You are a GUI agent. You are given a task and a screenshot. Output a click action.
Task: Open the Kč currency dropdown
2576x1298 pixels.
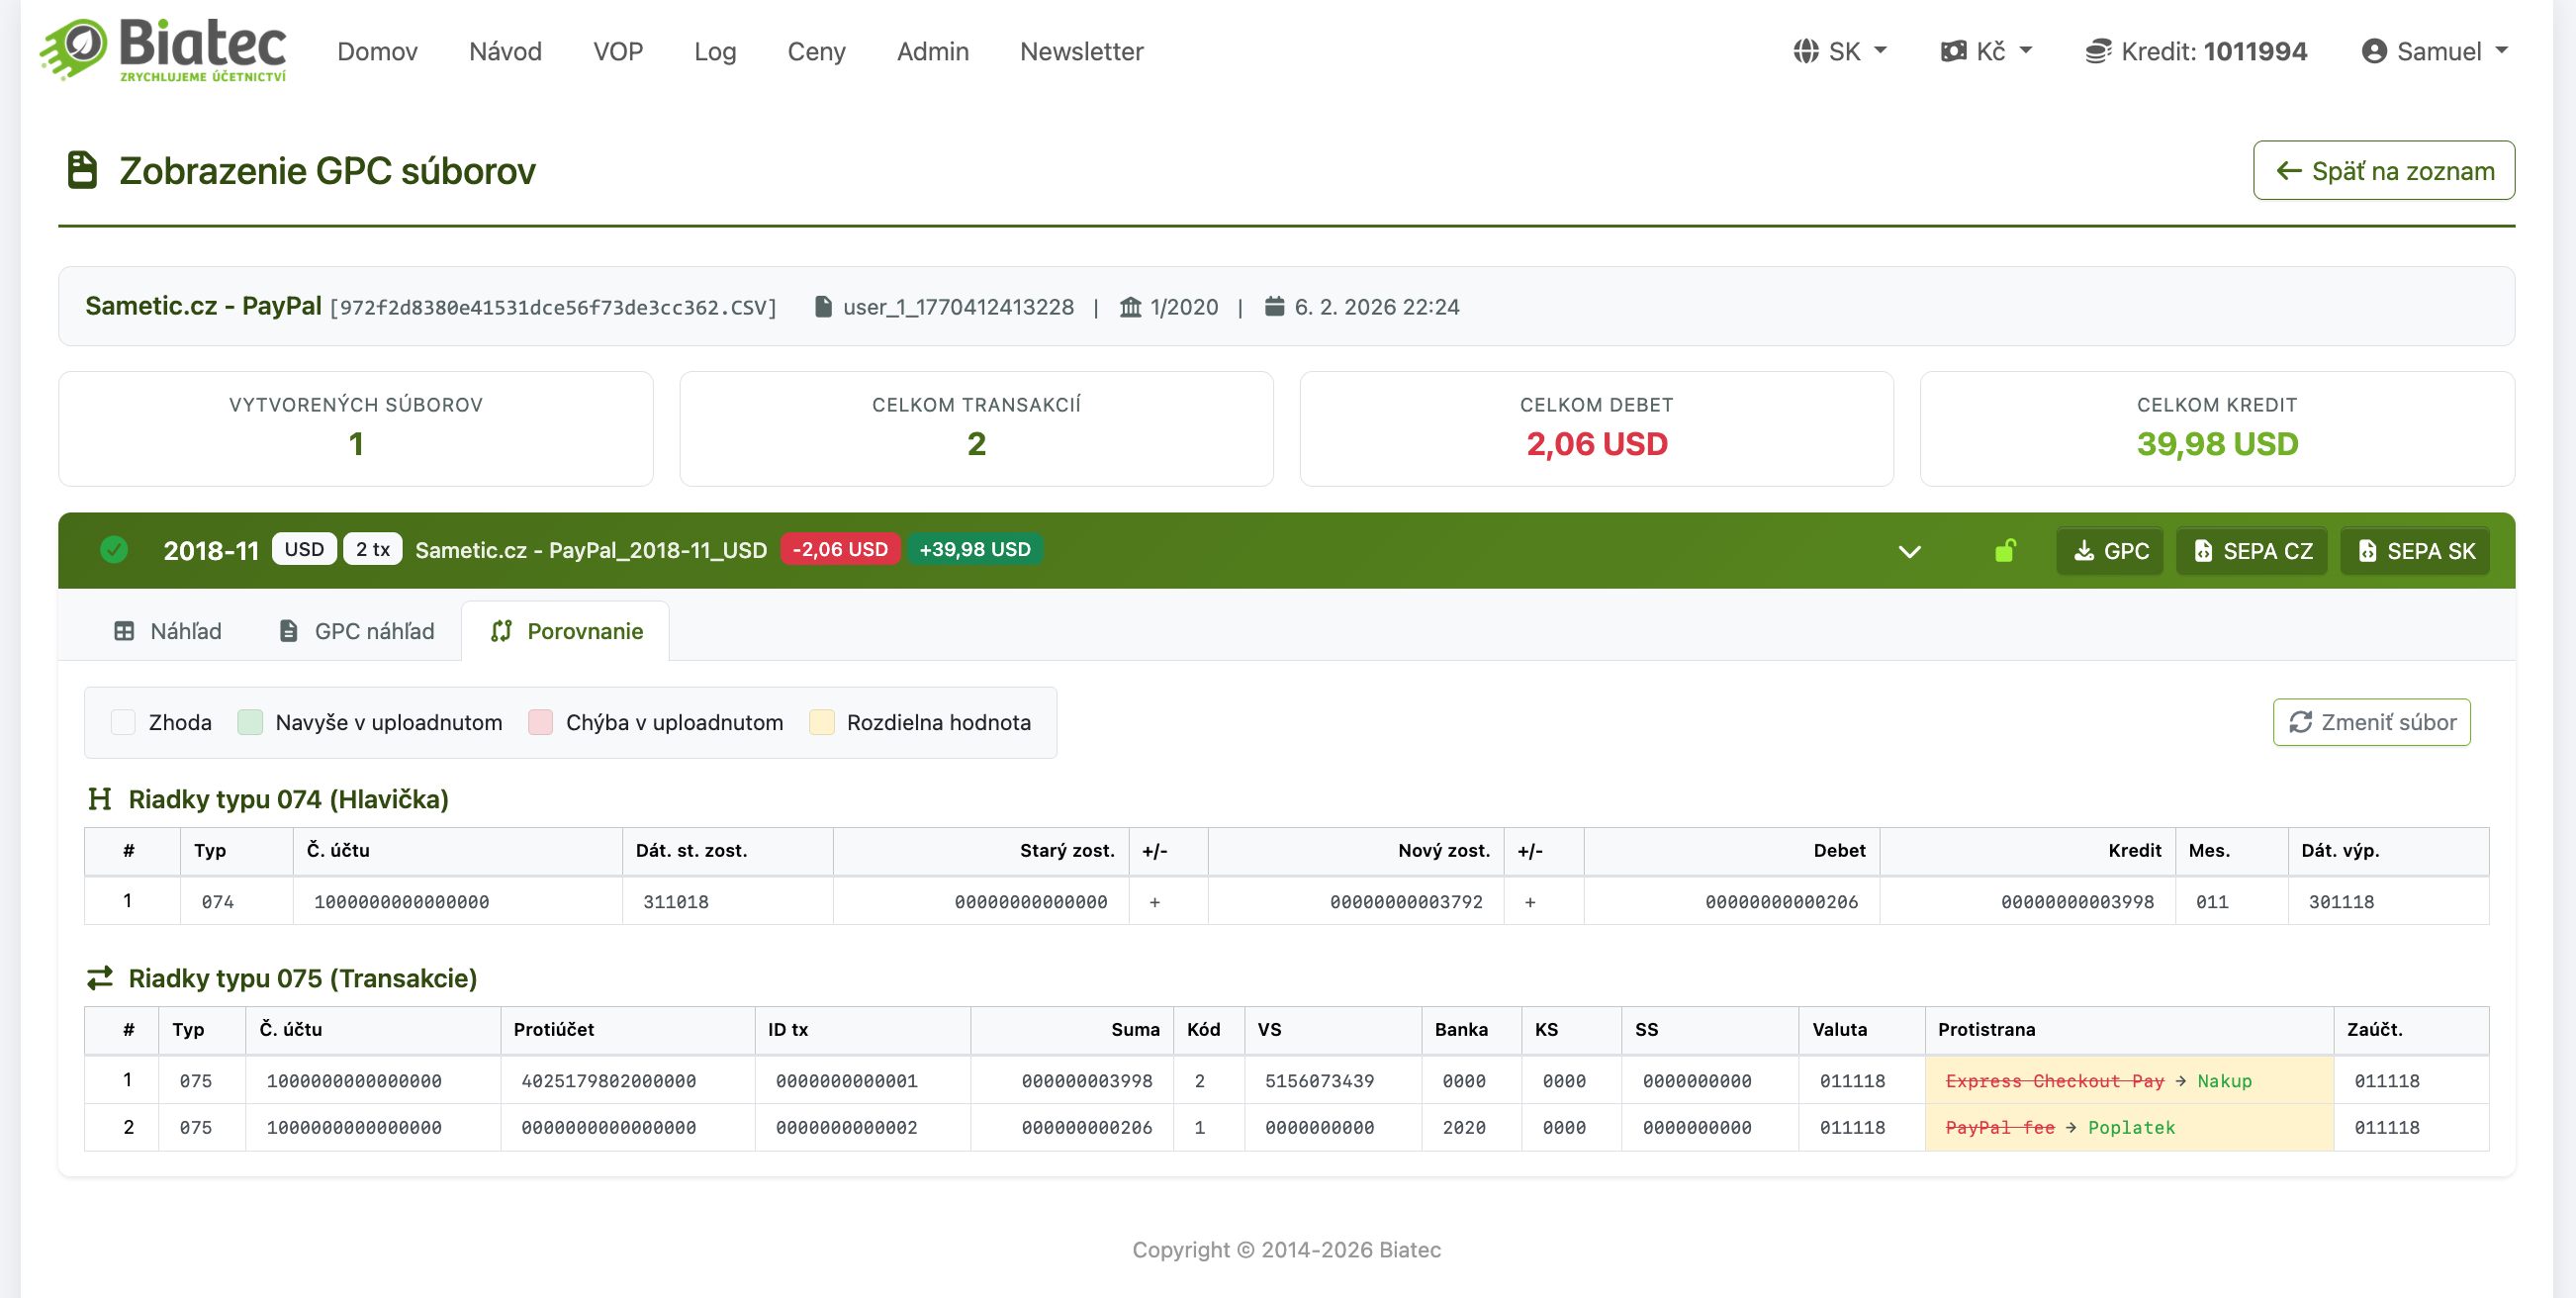[1986, 51]
